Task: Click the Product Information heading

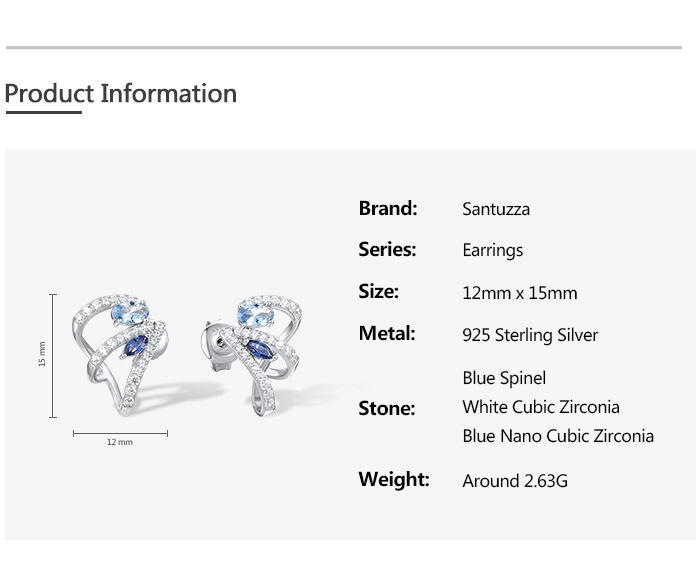Action: click(121, 94)
